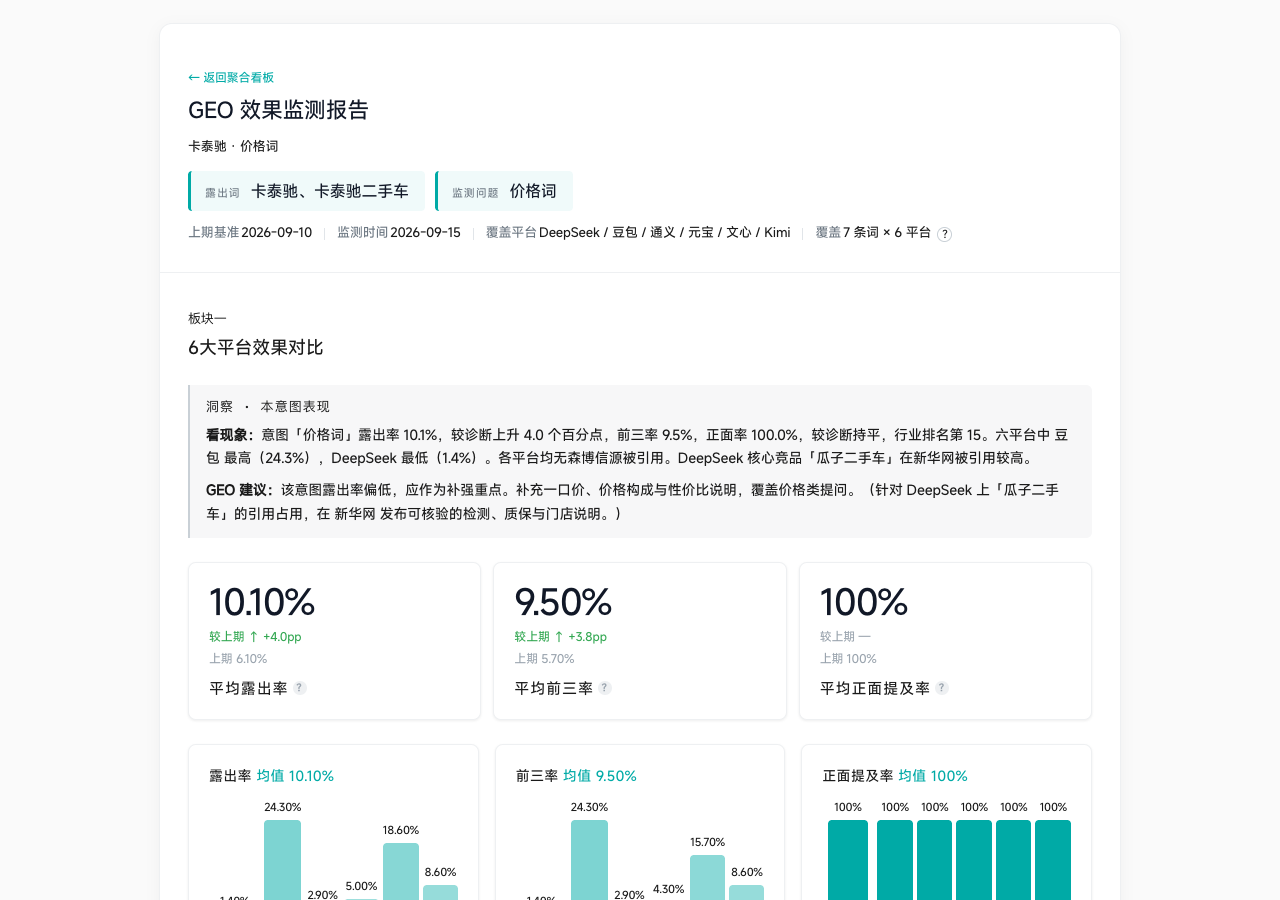Viewport: 1280px width, 900px height.
Task: Click the 4.30% label in 前三率 chart
Action: coord(669,888)
